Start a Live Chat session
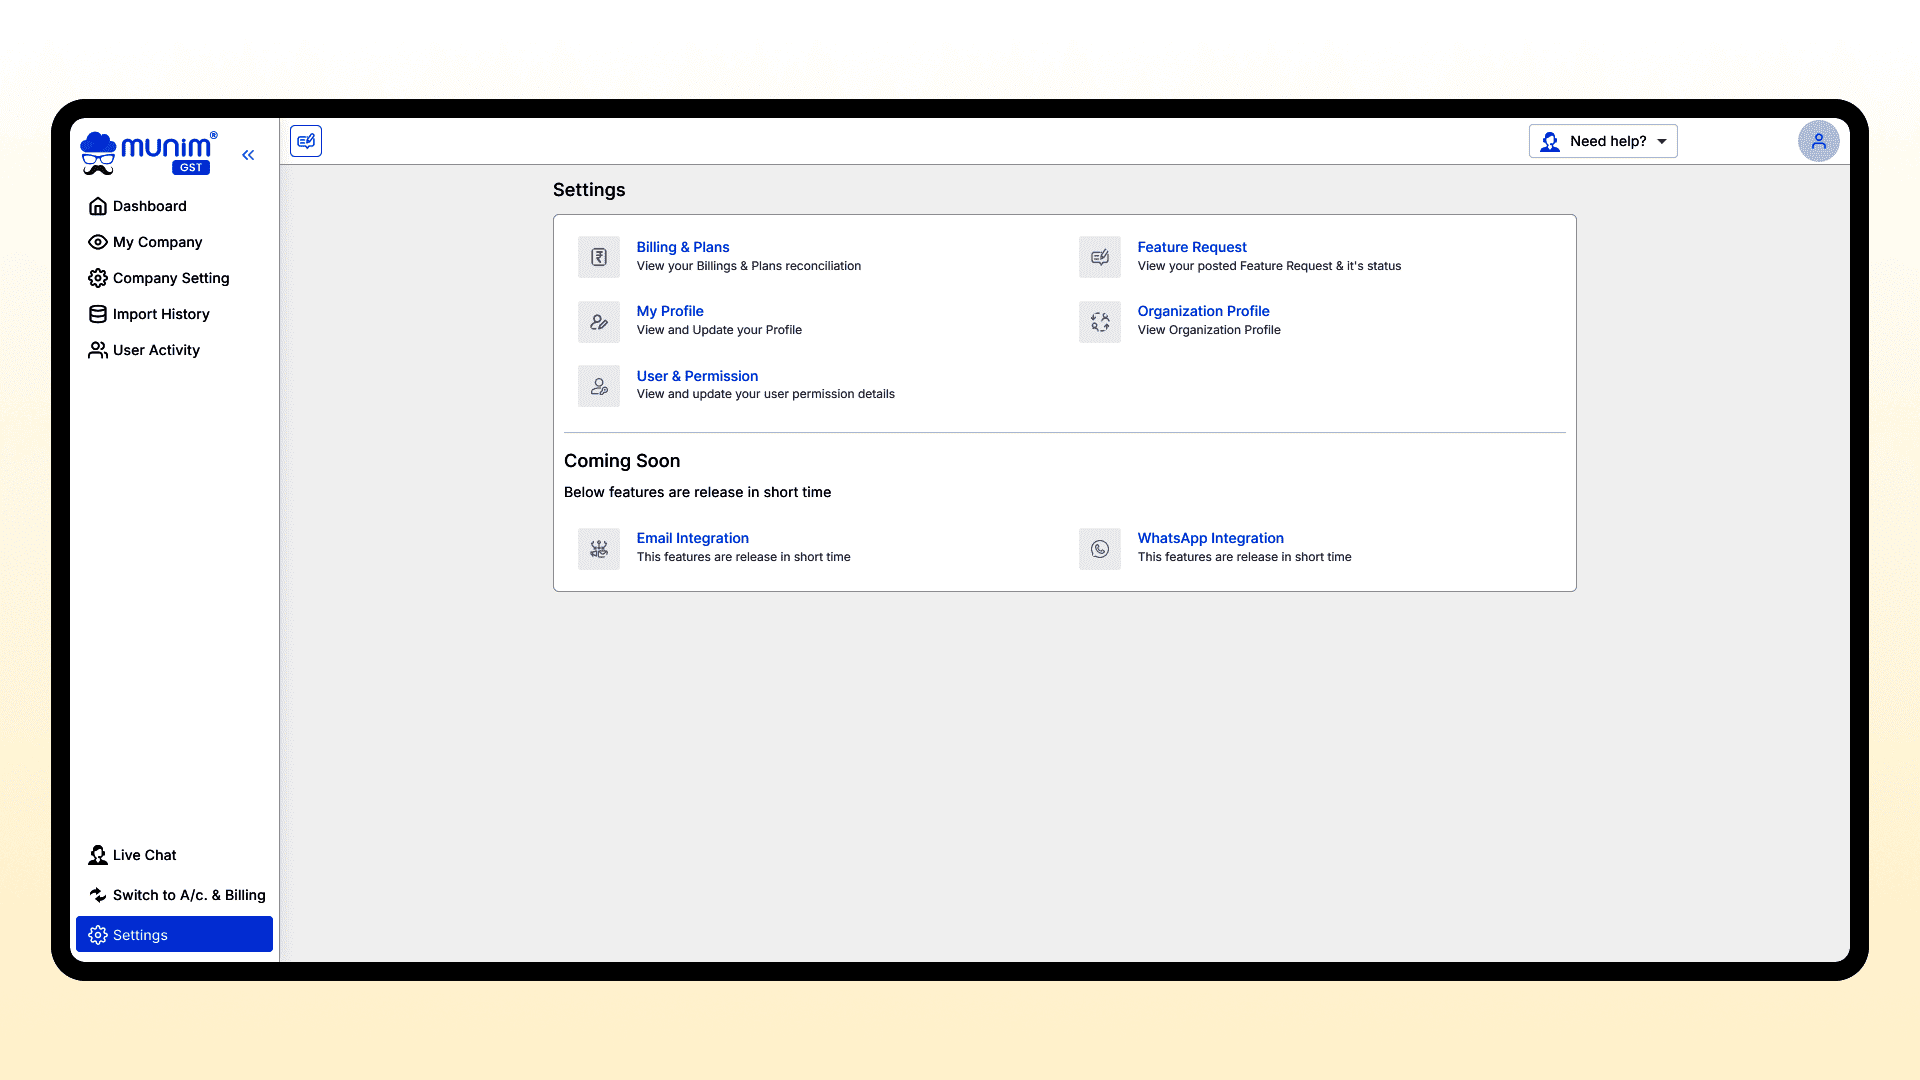 coord(144,855)
